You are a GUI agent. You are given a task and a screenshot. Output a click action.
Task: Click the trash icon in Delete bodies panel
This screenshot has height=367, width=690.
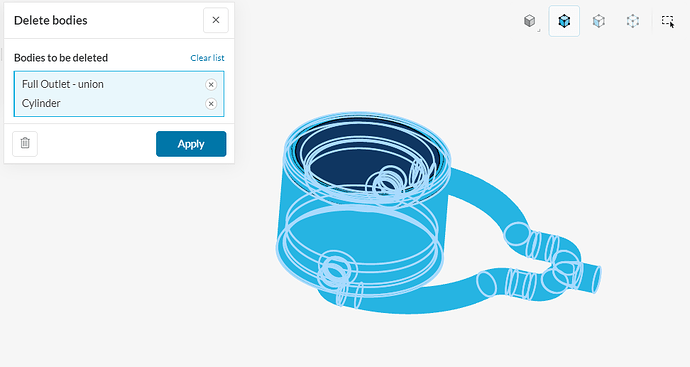click(25, 143)
